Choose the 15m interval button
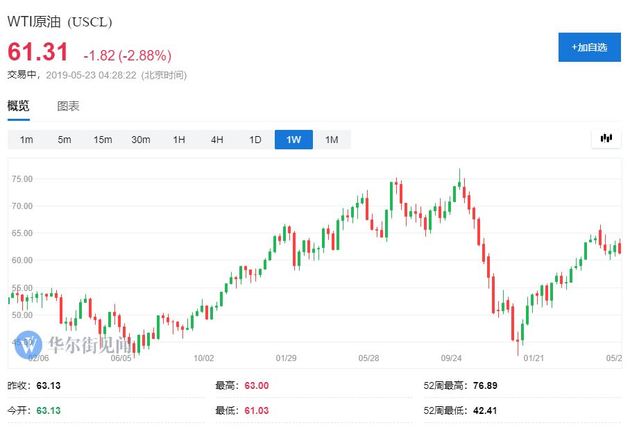630x432 pixels. 103,139
